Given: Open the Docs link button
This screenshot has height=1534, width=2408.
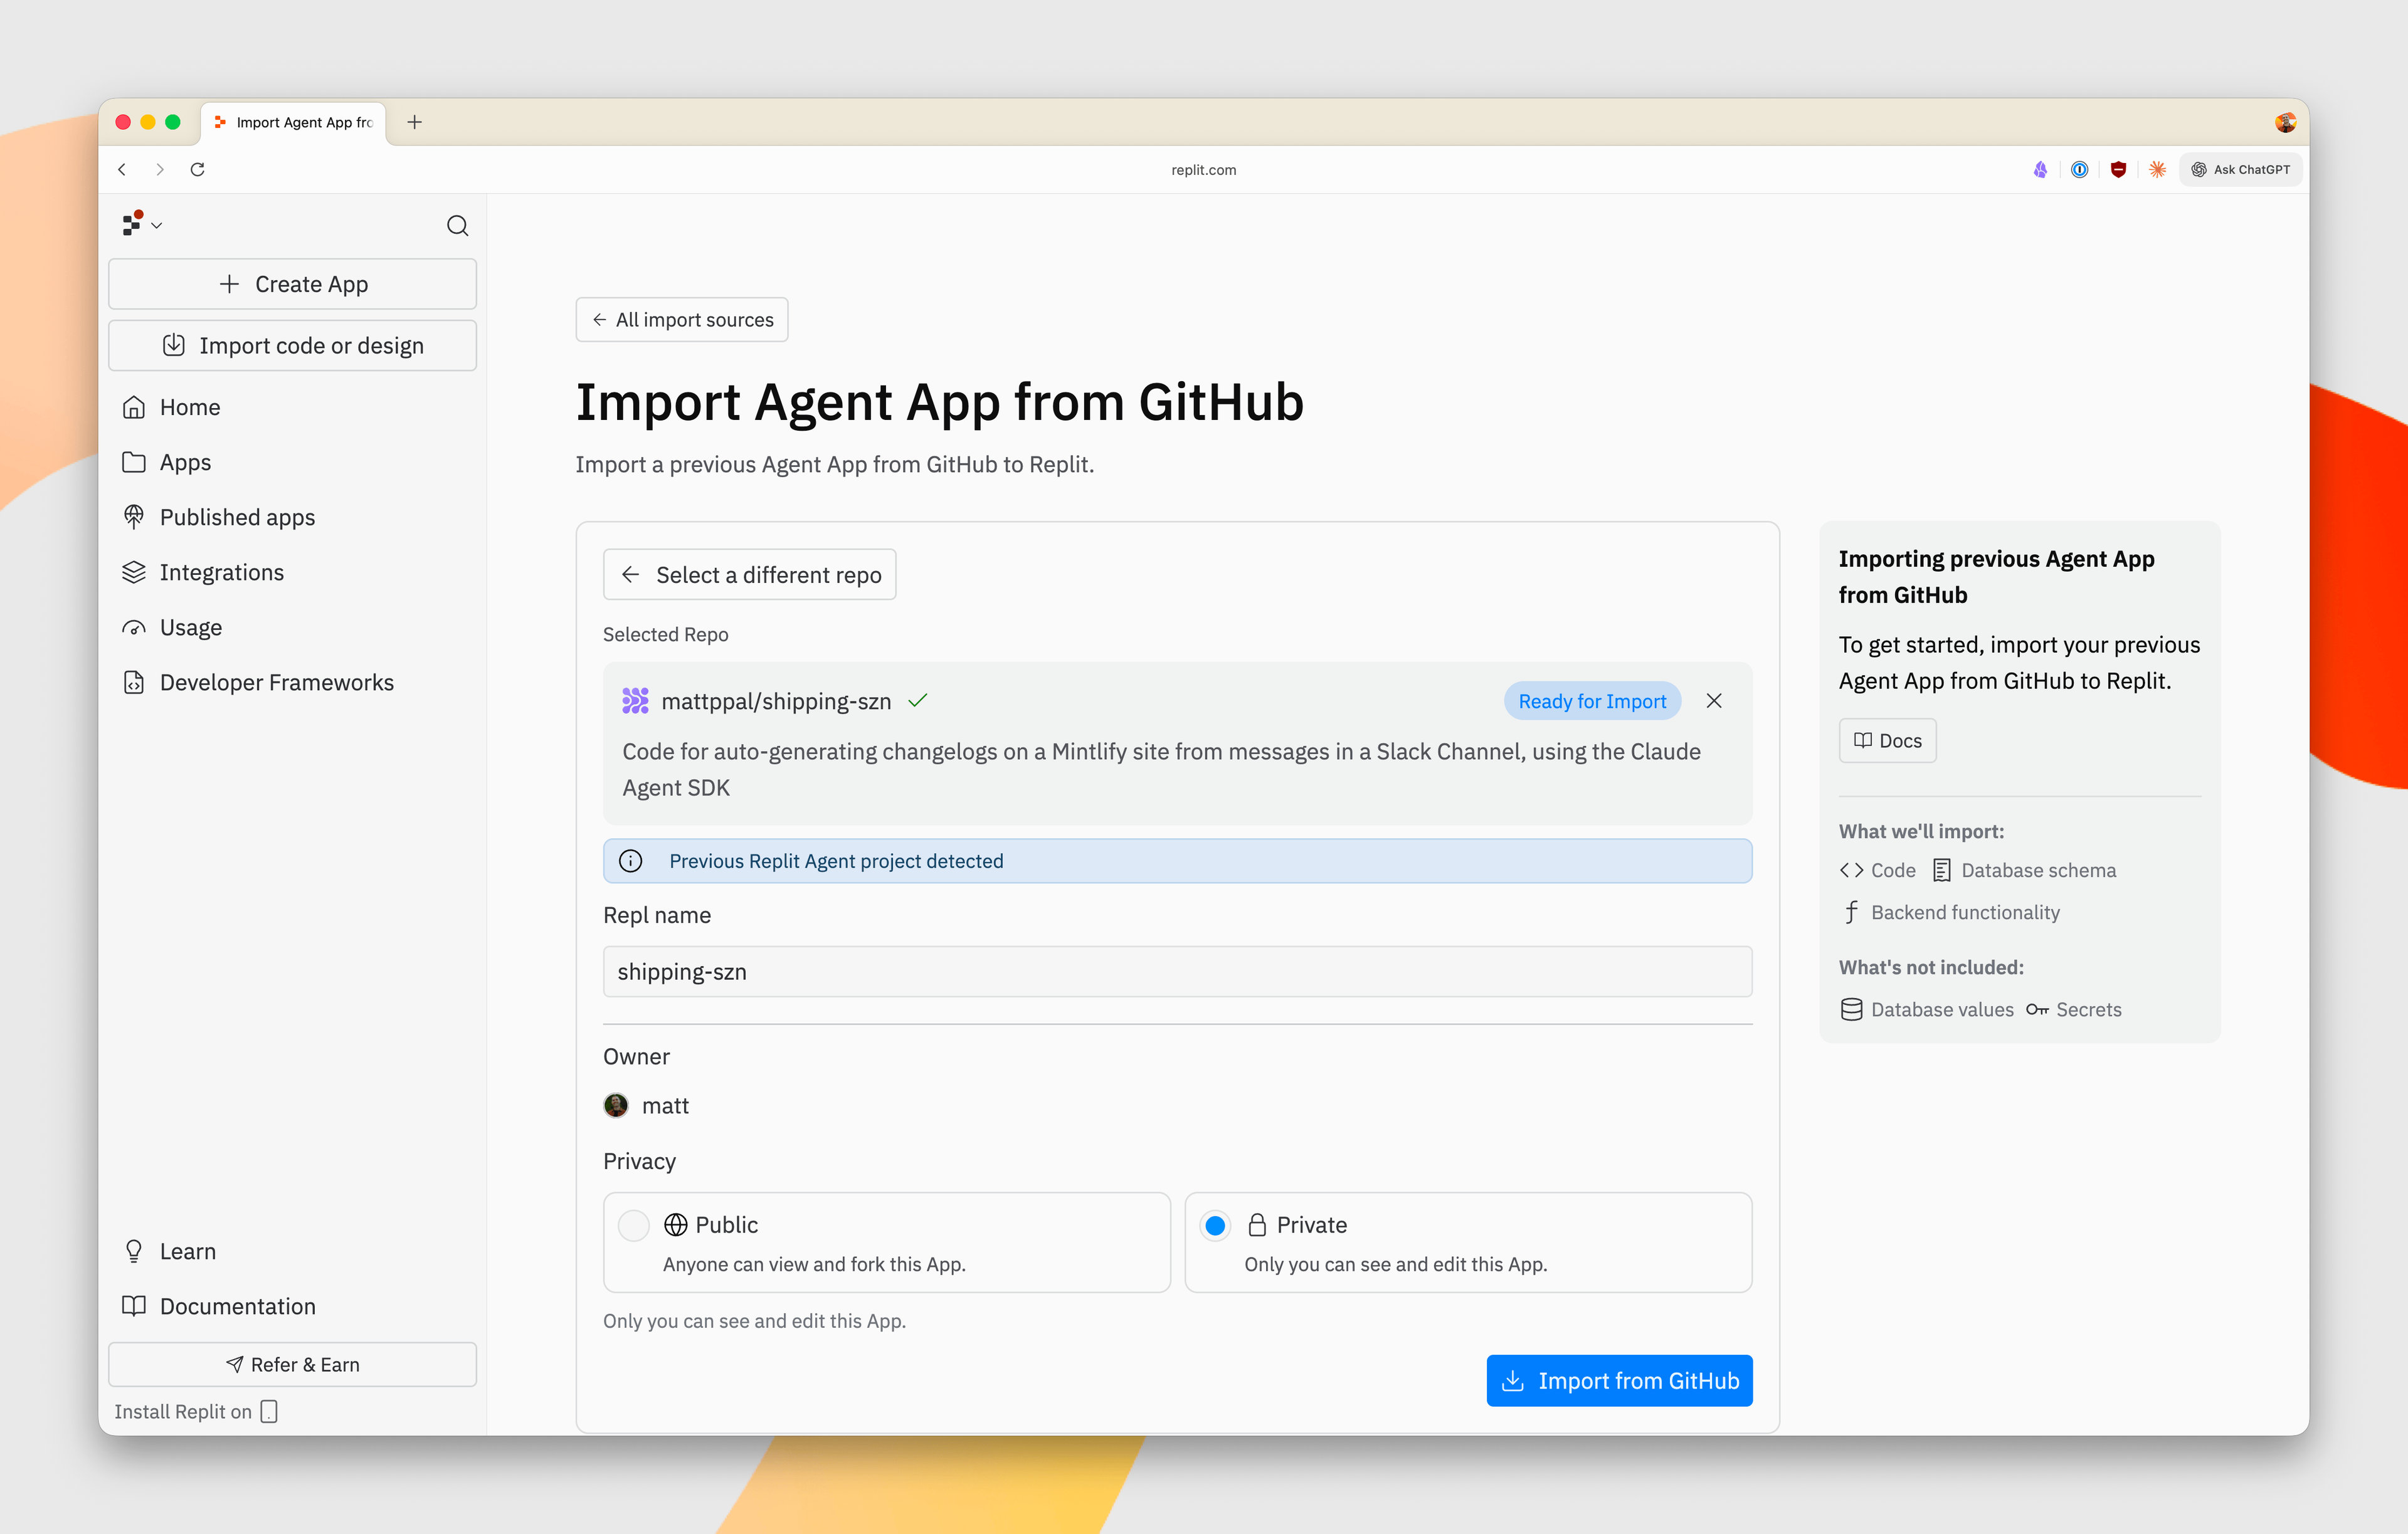Looking at the screenshot, I should coord(1887,740).
